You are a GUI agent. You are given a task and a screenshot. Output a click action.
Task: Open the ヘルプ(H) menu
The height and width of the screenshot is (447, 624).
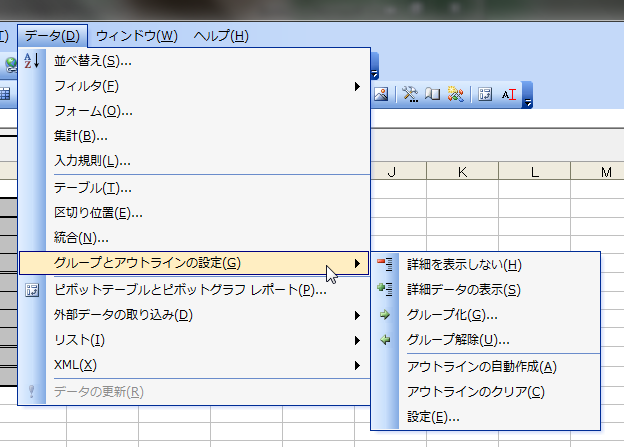click(221, 36)
